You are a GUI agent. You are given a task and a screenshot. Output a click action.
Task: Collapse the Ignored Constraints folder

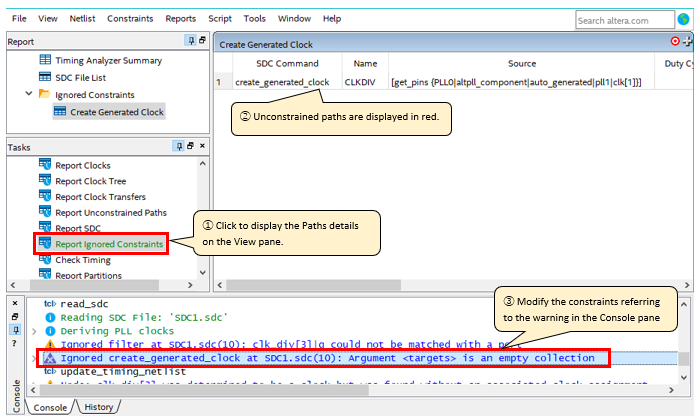(x=29, y=94)
